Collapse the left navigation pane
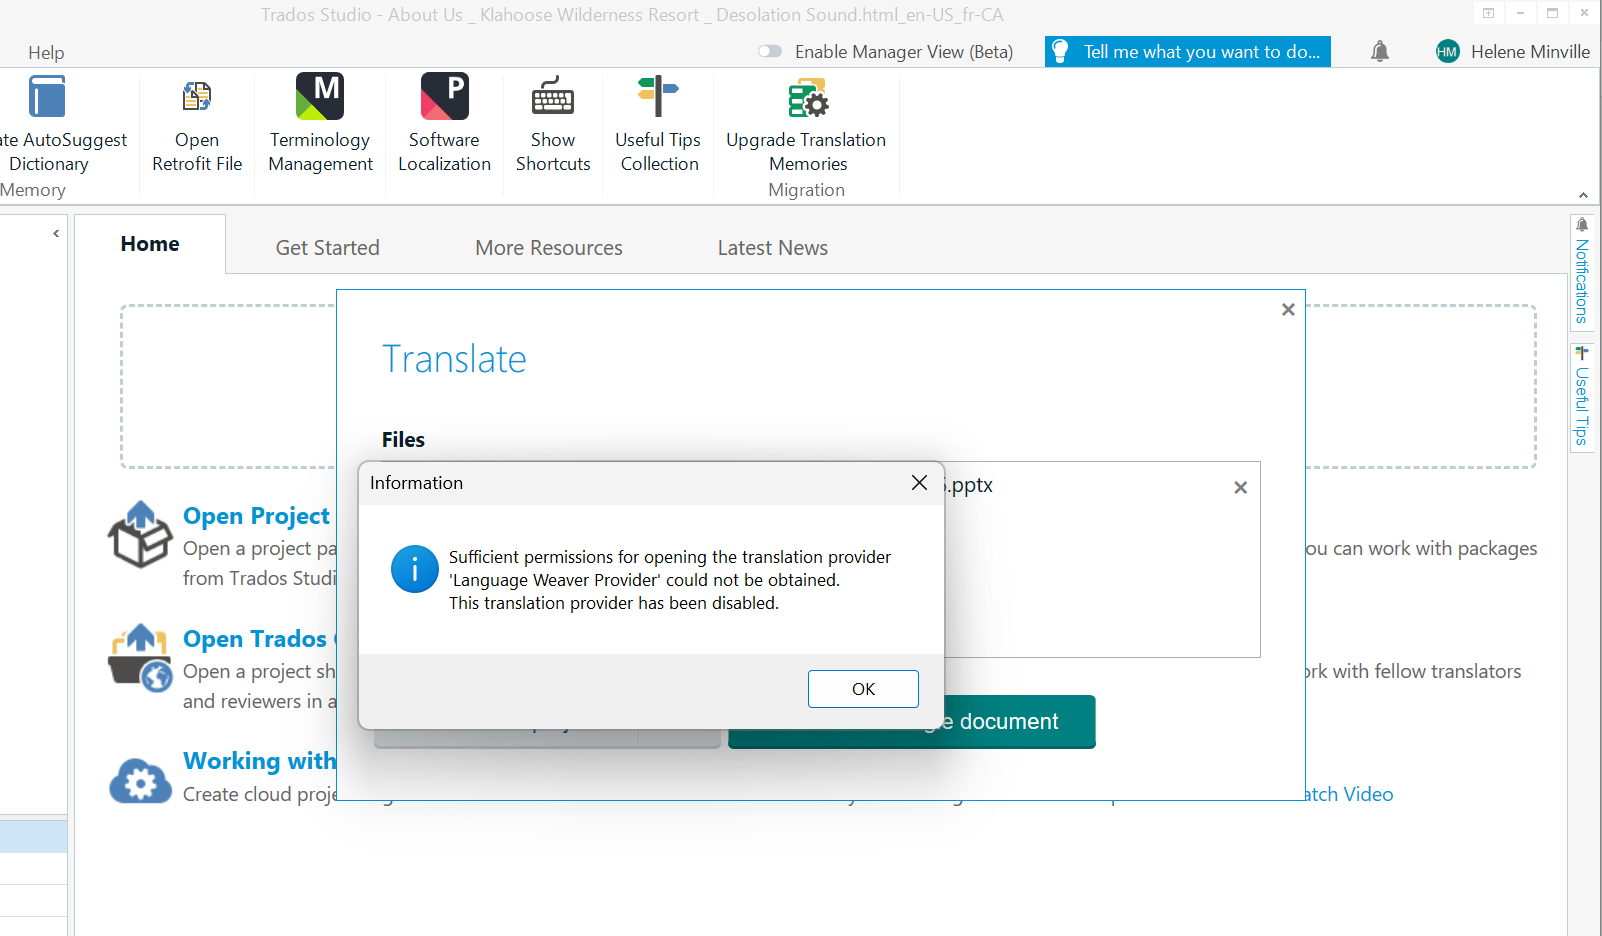The width and height of the screenshot is (1602, 936). click(55, 233)
